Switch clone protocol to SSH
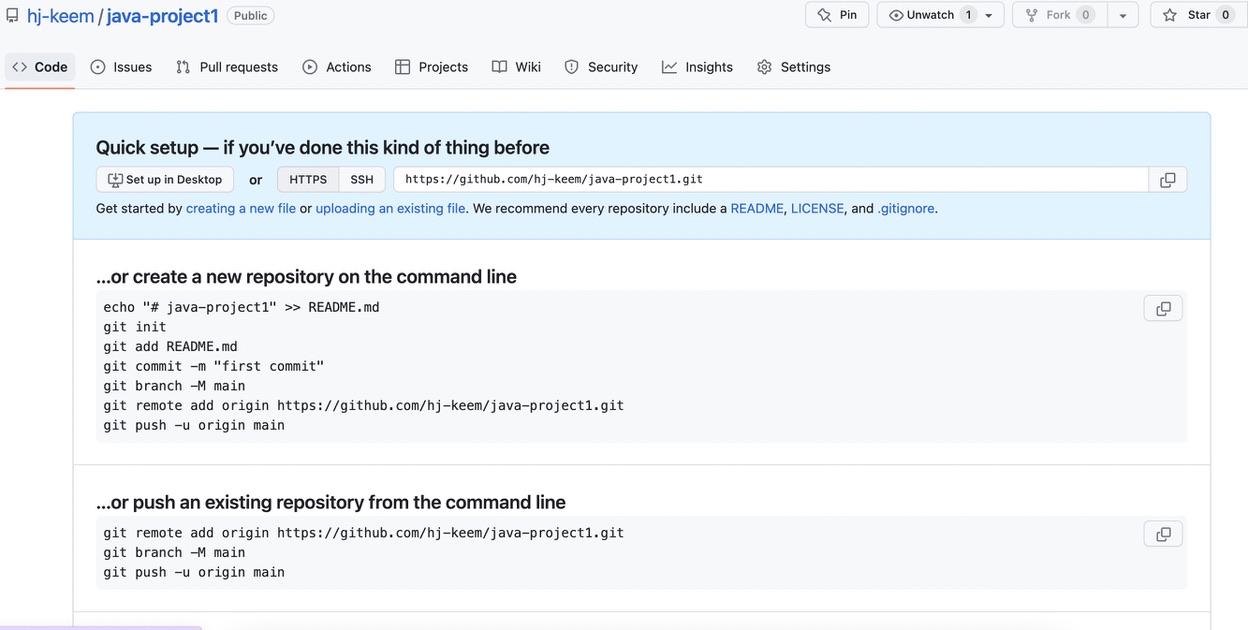Viewport: 1248px width, 630px height. click(x=362, y=180)
